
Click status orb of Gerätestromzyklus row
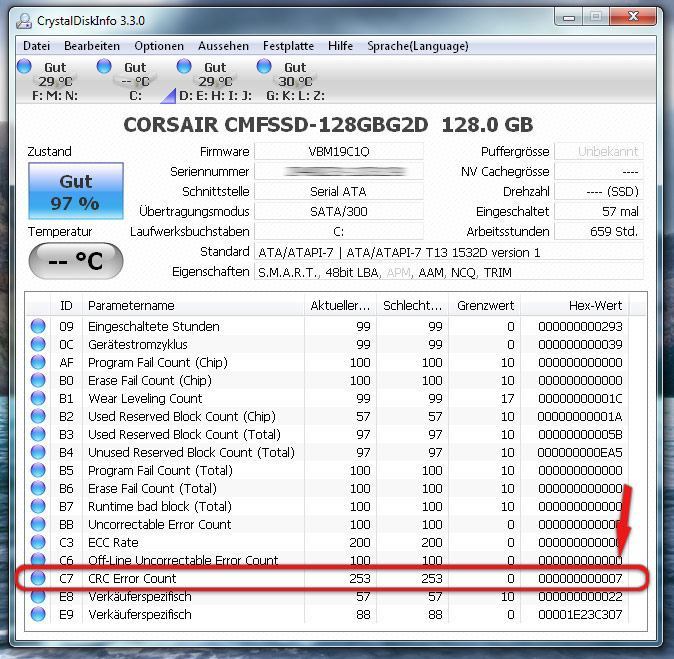38,344
